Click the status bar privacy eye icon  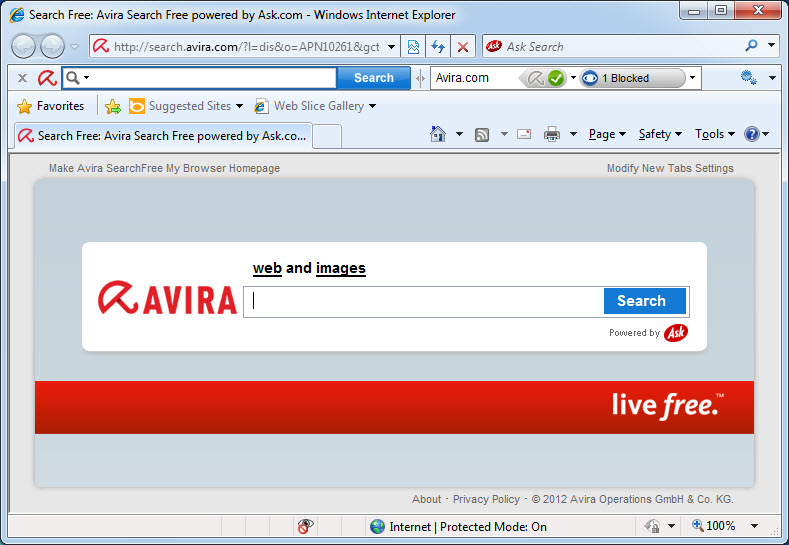point(305,526)
